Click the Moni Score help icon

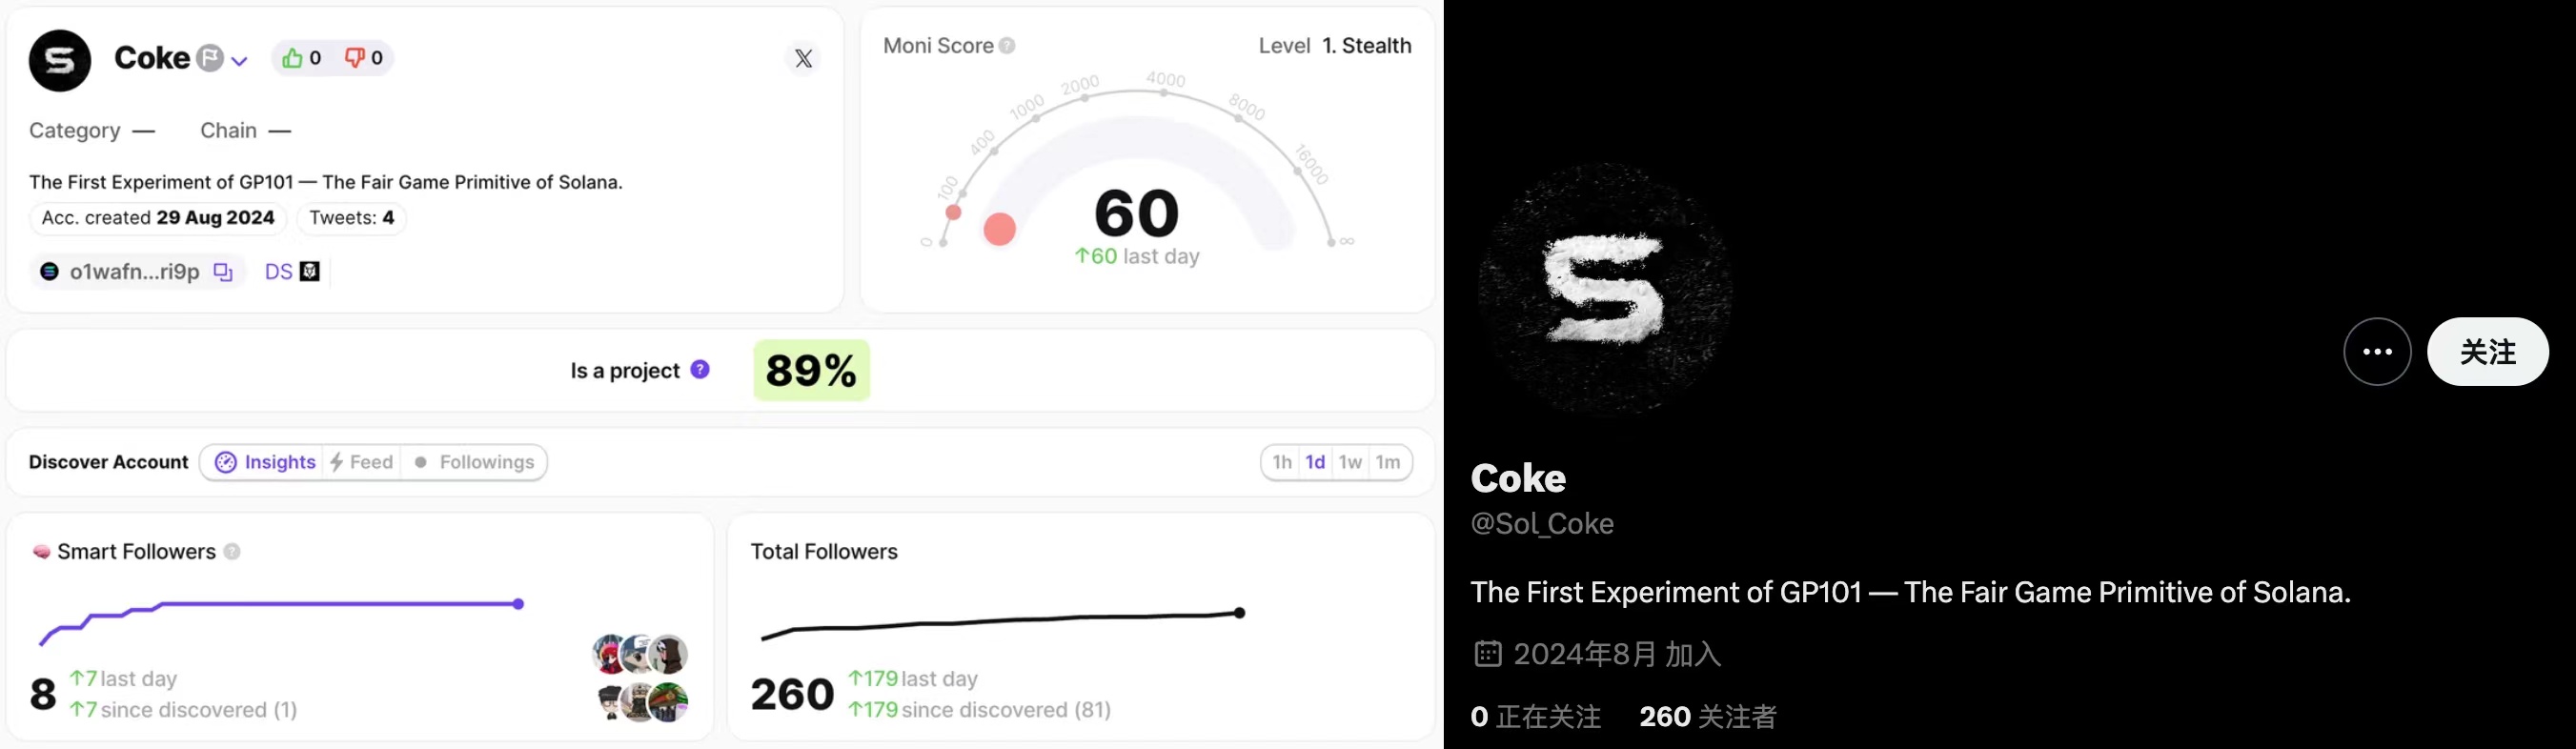(1007, 46)
